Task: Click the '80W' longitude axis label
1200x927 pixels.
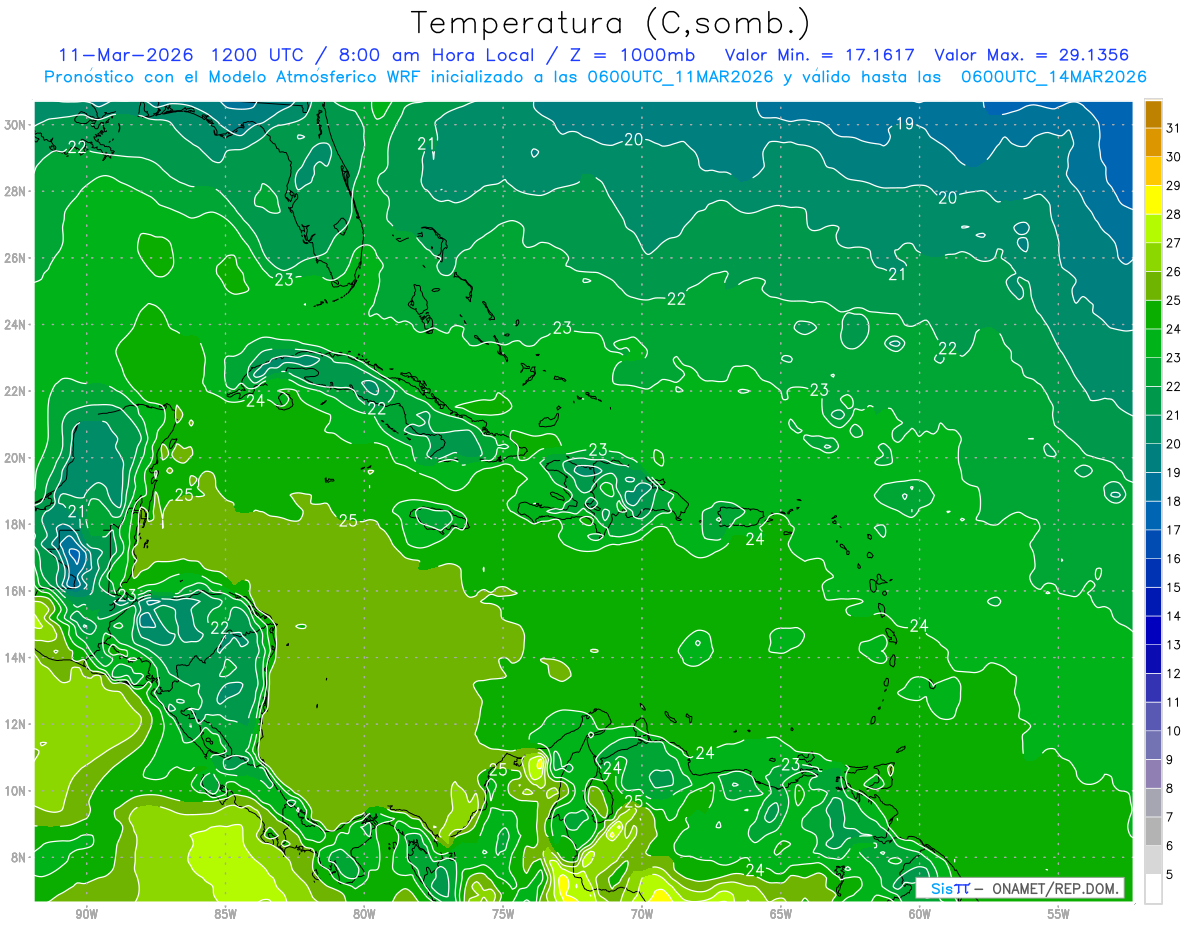Action: click(x=364, y=914)
